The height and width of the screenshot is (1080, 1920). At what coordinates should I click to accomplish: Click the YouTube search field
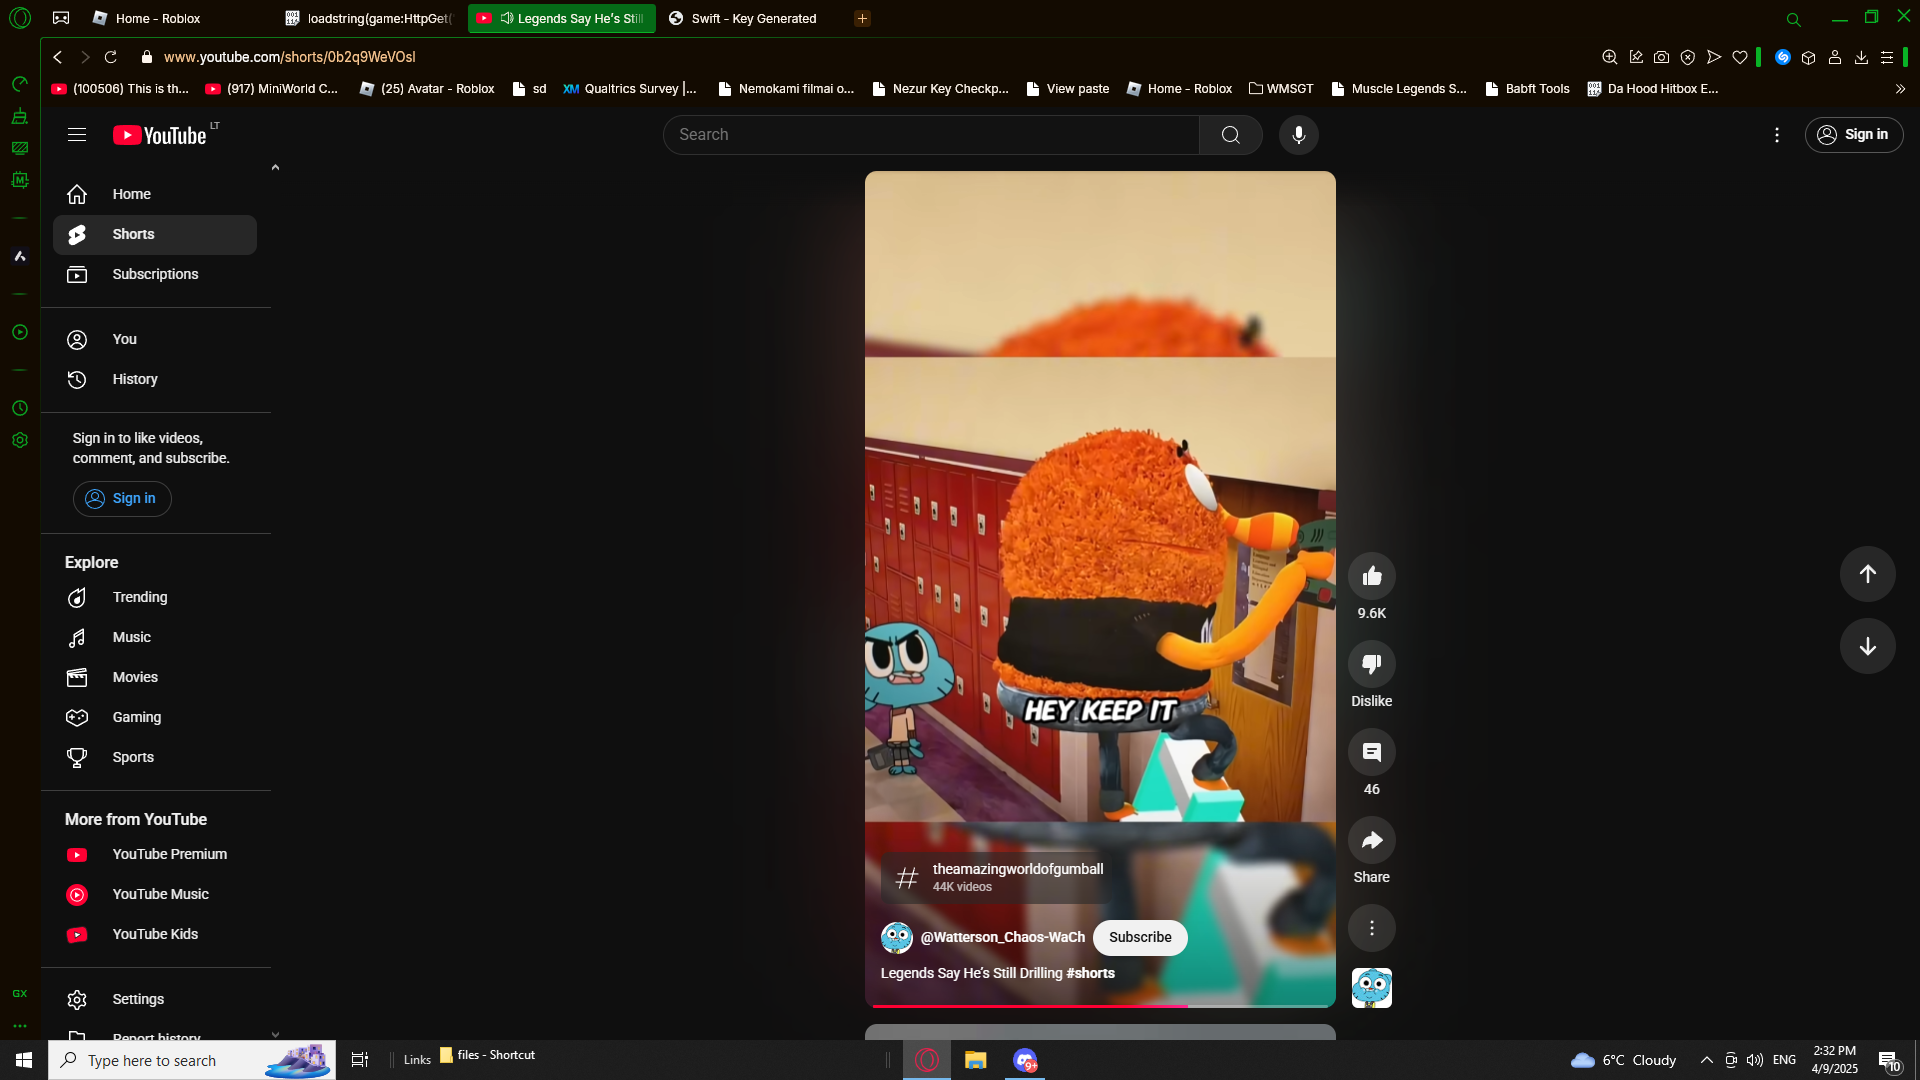[931, 135]
